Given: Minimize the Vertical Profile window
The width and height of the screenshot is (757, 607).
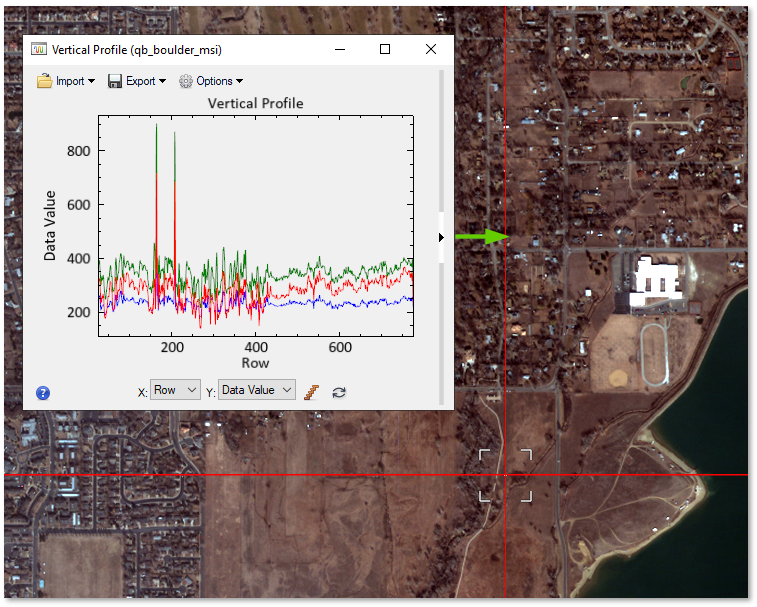Looking at the screenshot, I should point(339,49).
